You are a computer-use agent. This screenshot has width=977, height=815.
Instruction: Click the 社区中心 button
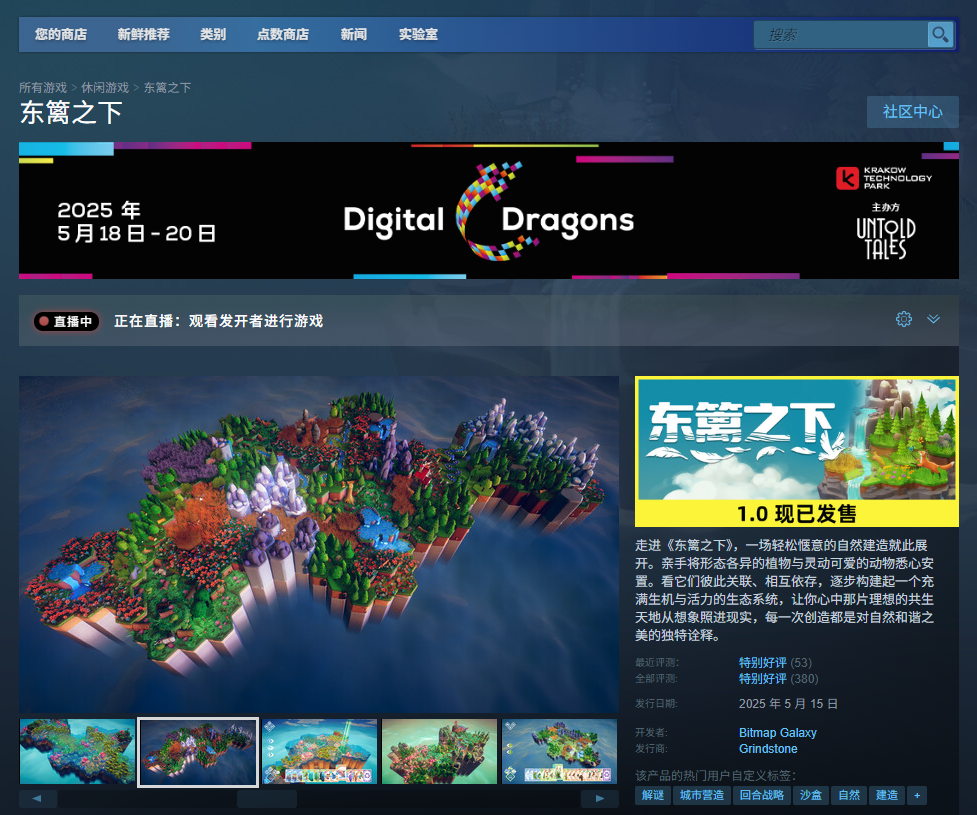tap(912, 112)
